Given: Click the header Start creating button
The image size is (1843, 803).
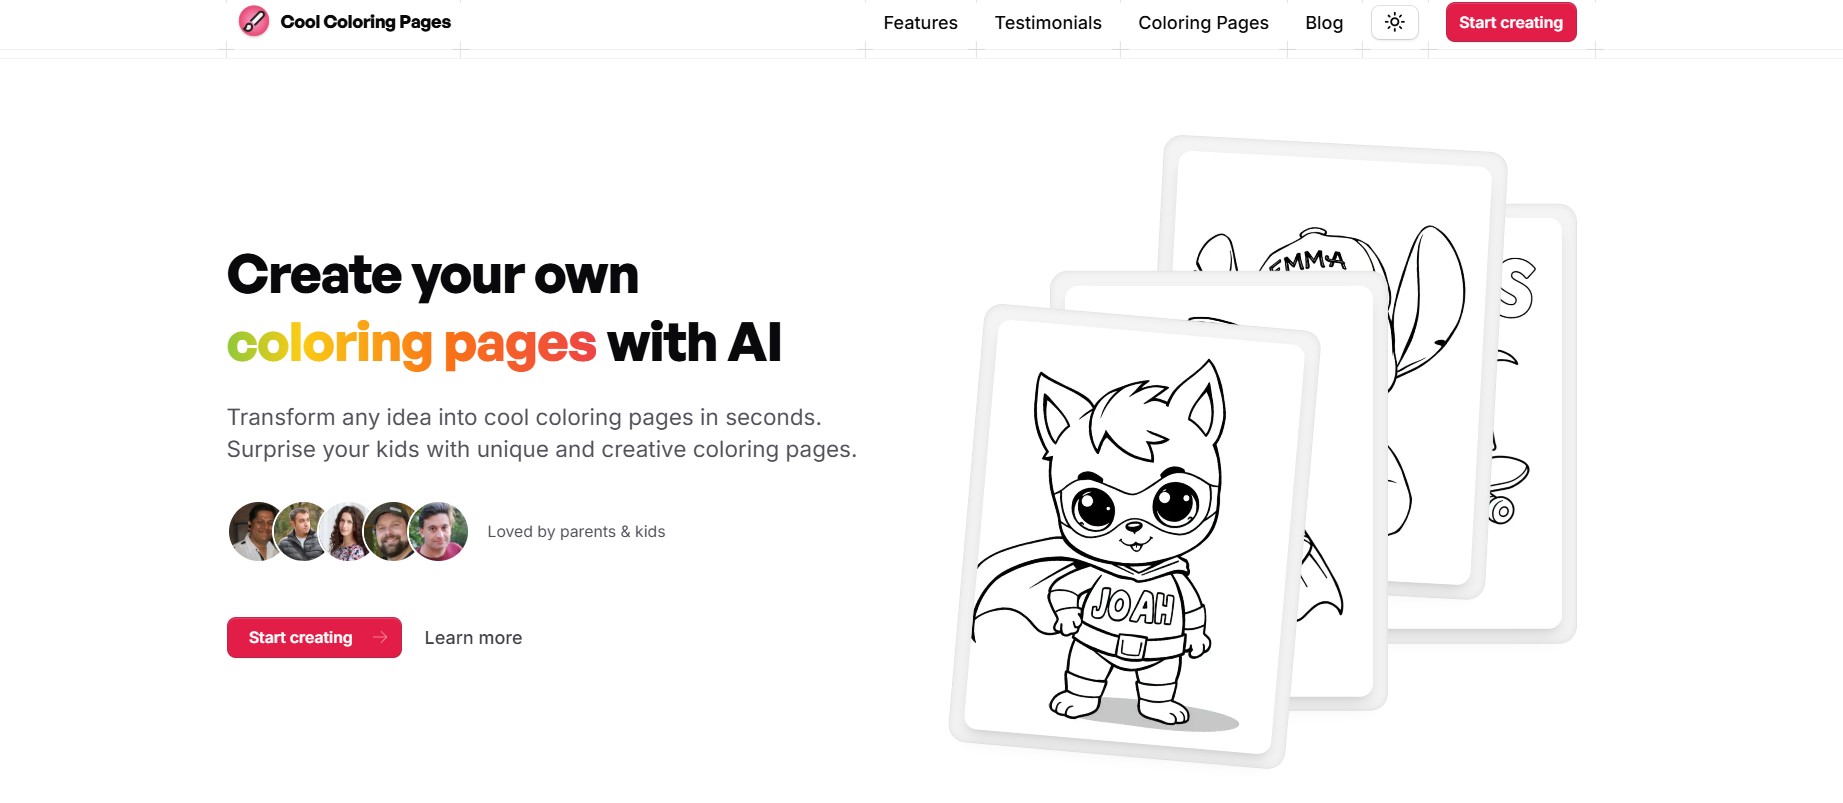Looking at the screenshot, I should coord(1511,22).
